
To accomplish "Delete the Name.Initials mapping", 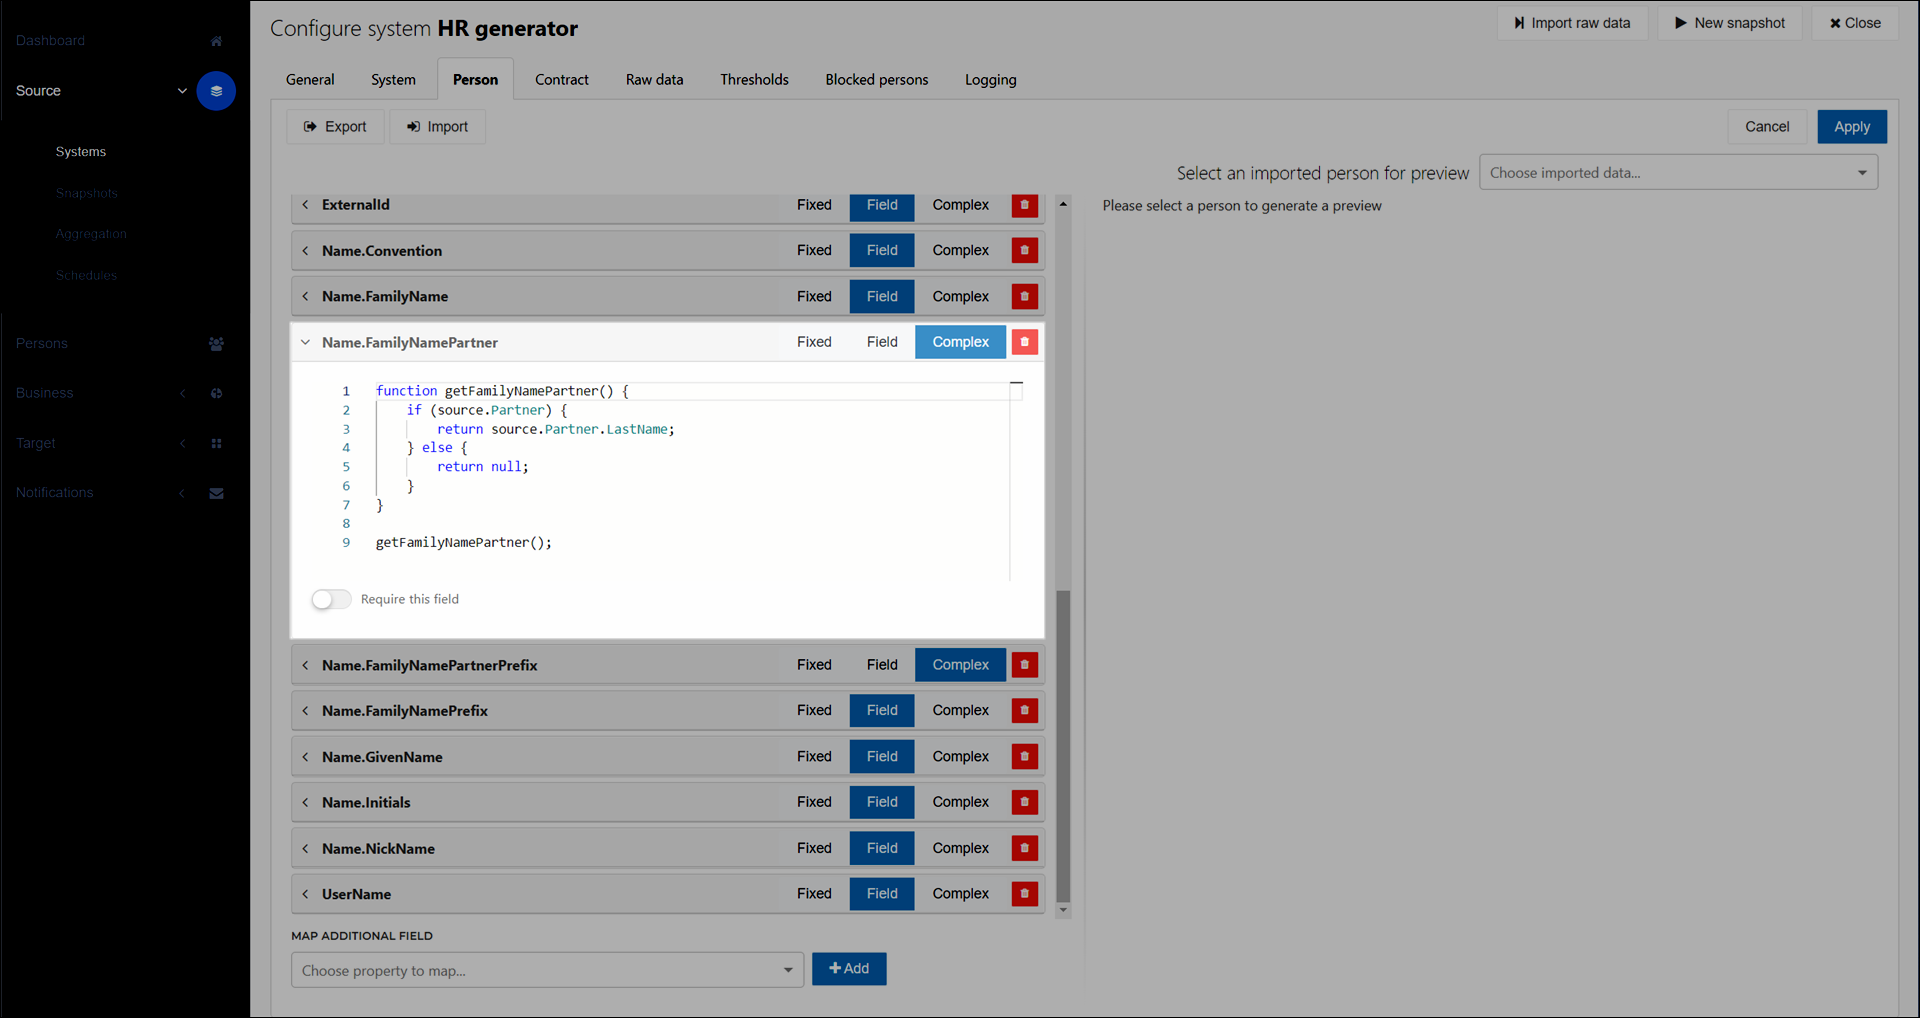I will (1025, 802).
